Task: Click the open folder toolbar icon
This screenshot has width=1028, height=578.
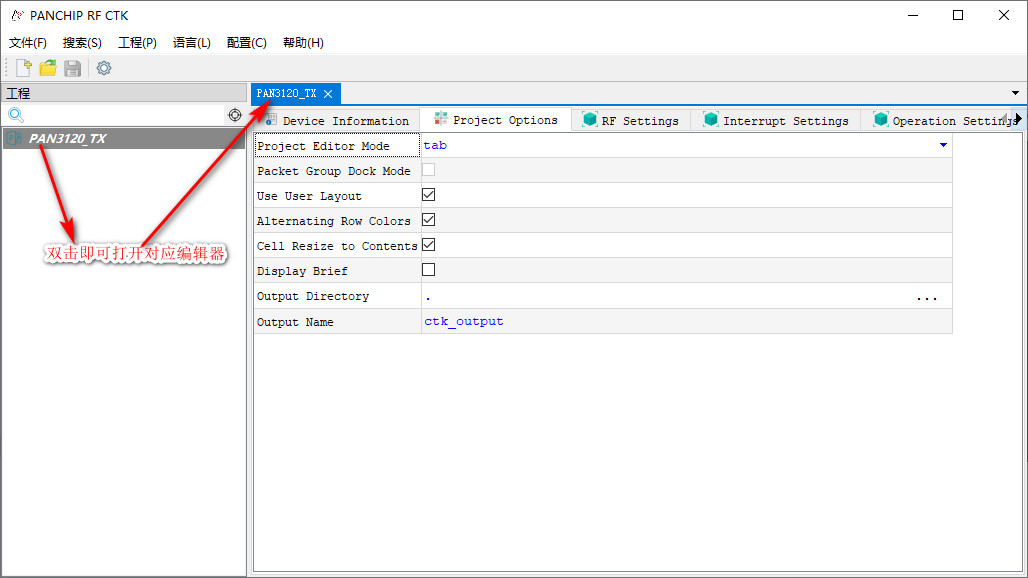Action: click(48, 68)
